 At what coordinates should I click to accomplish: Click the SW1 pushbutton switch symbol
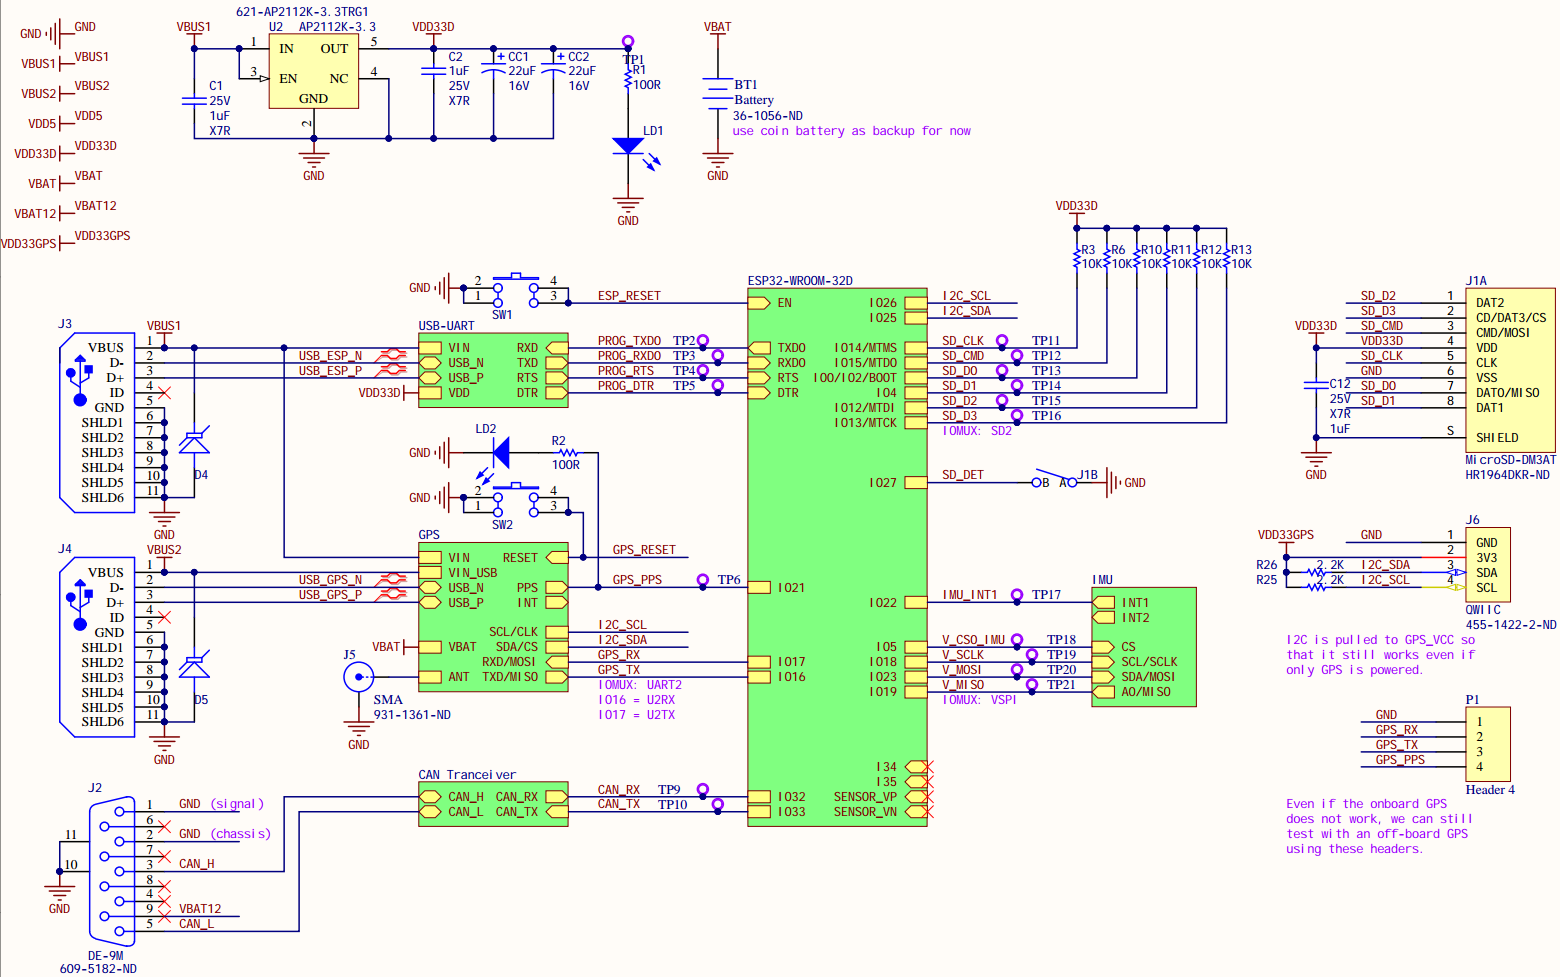pyautogui.click(x=516, y=288)
